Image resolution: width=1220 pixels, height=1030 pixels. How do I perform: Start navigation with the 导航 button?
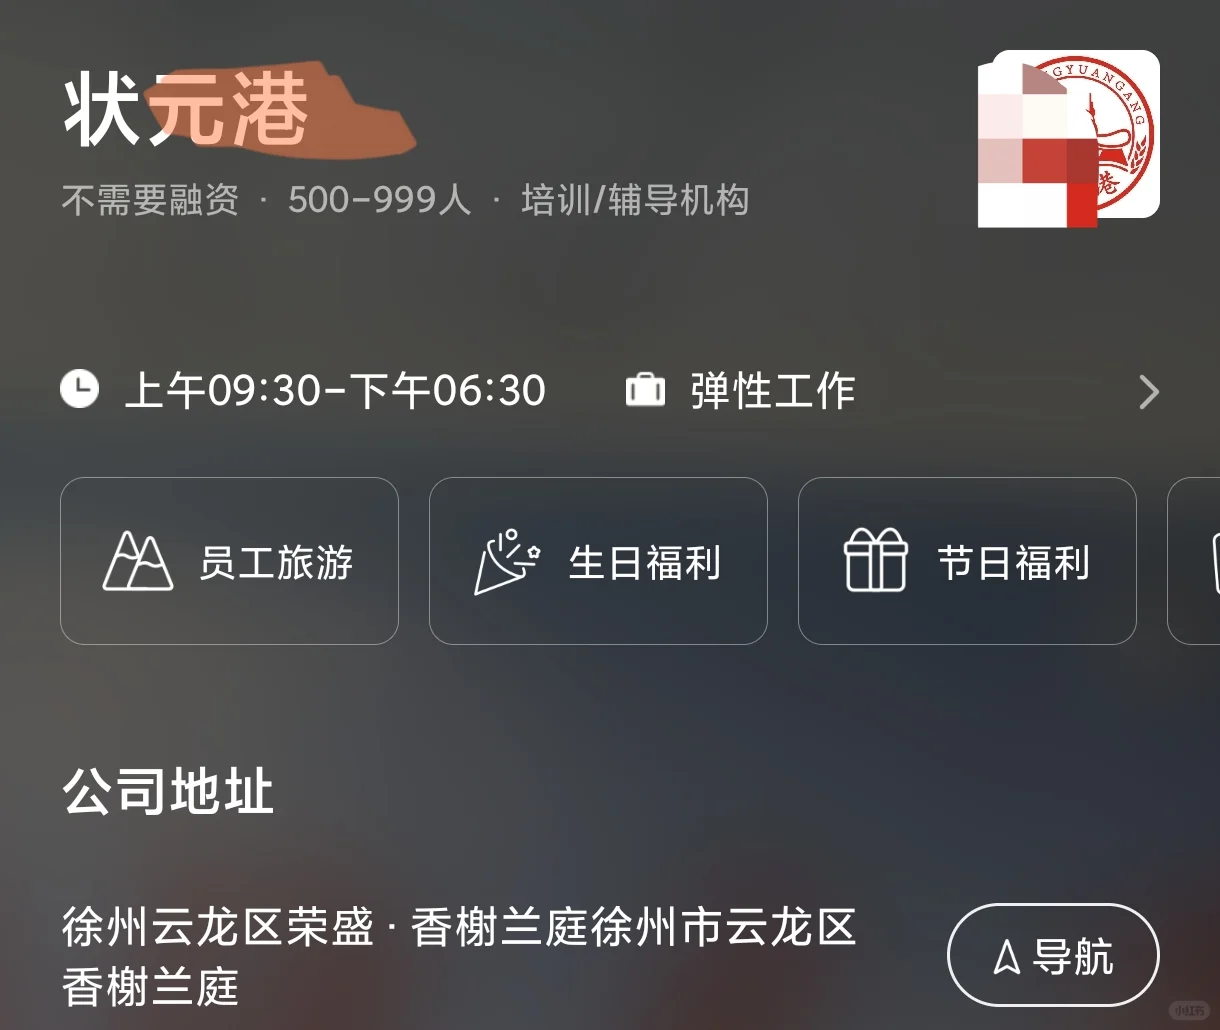(x=1053, y=956)
